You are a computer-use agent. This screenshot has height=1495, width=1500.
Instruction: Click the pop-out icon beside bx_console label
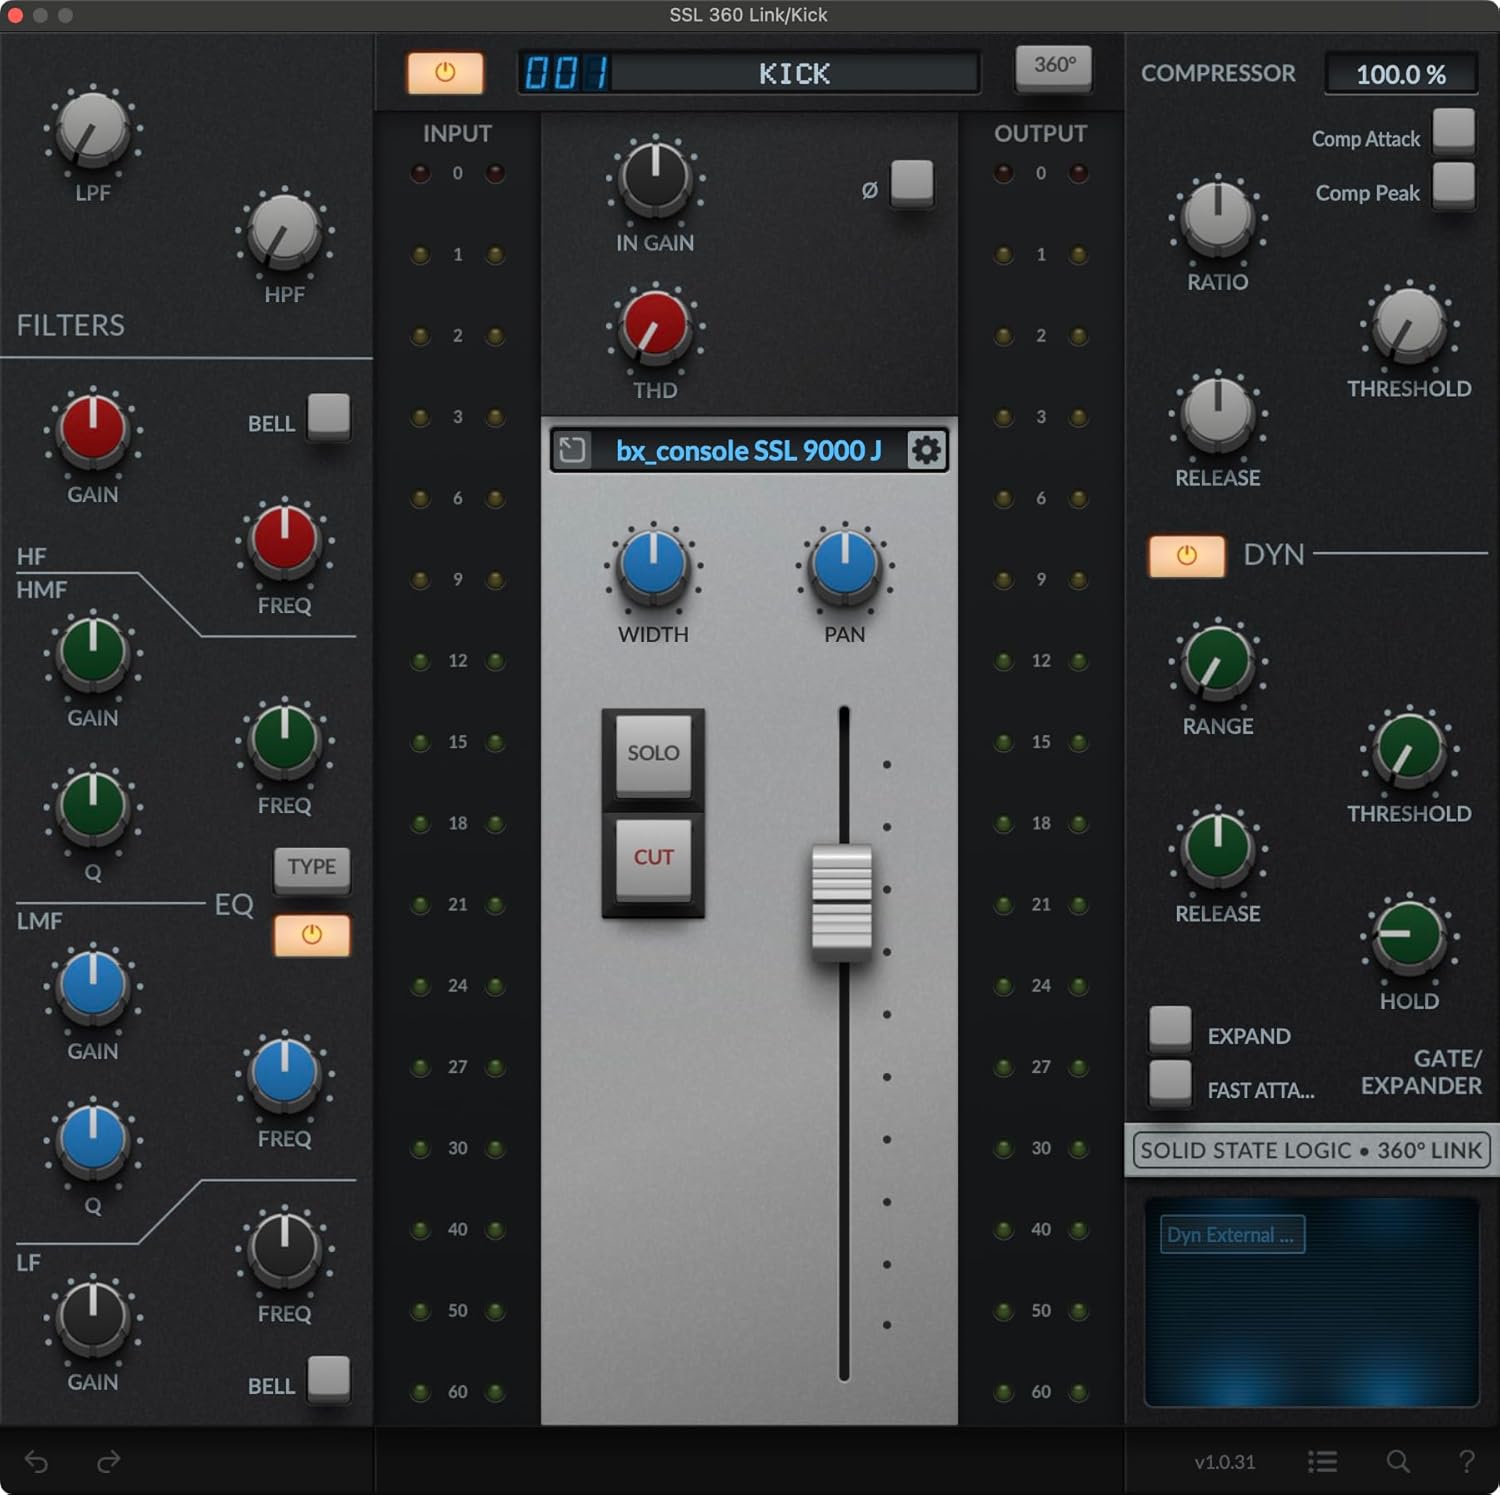572,450
